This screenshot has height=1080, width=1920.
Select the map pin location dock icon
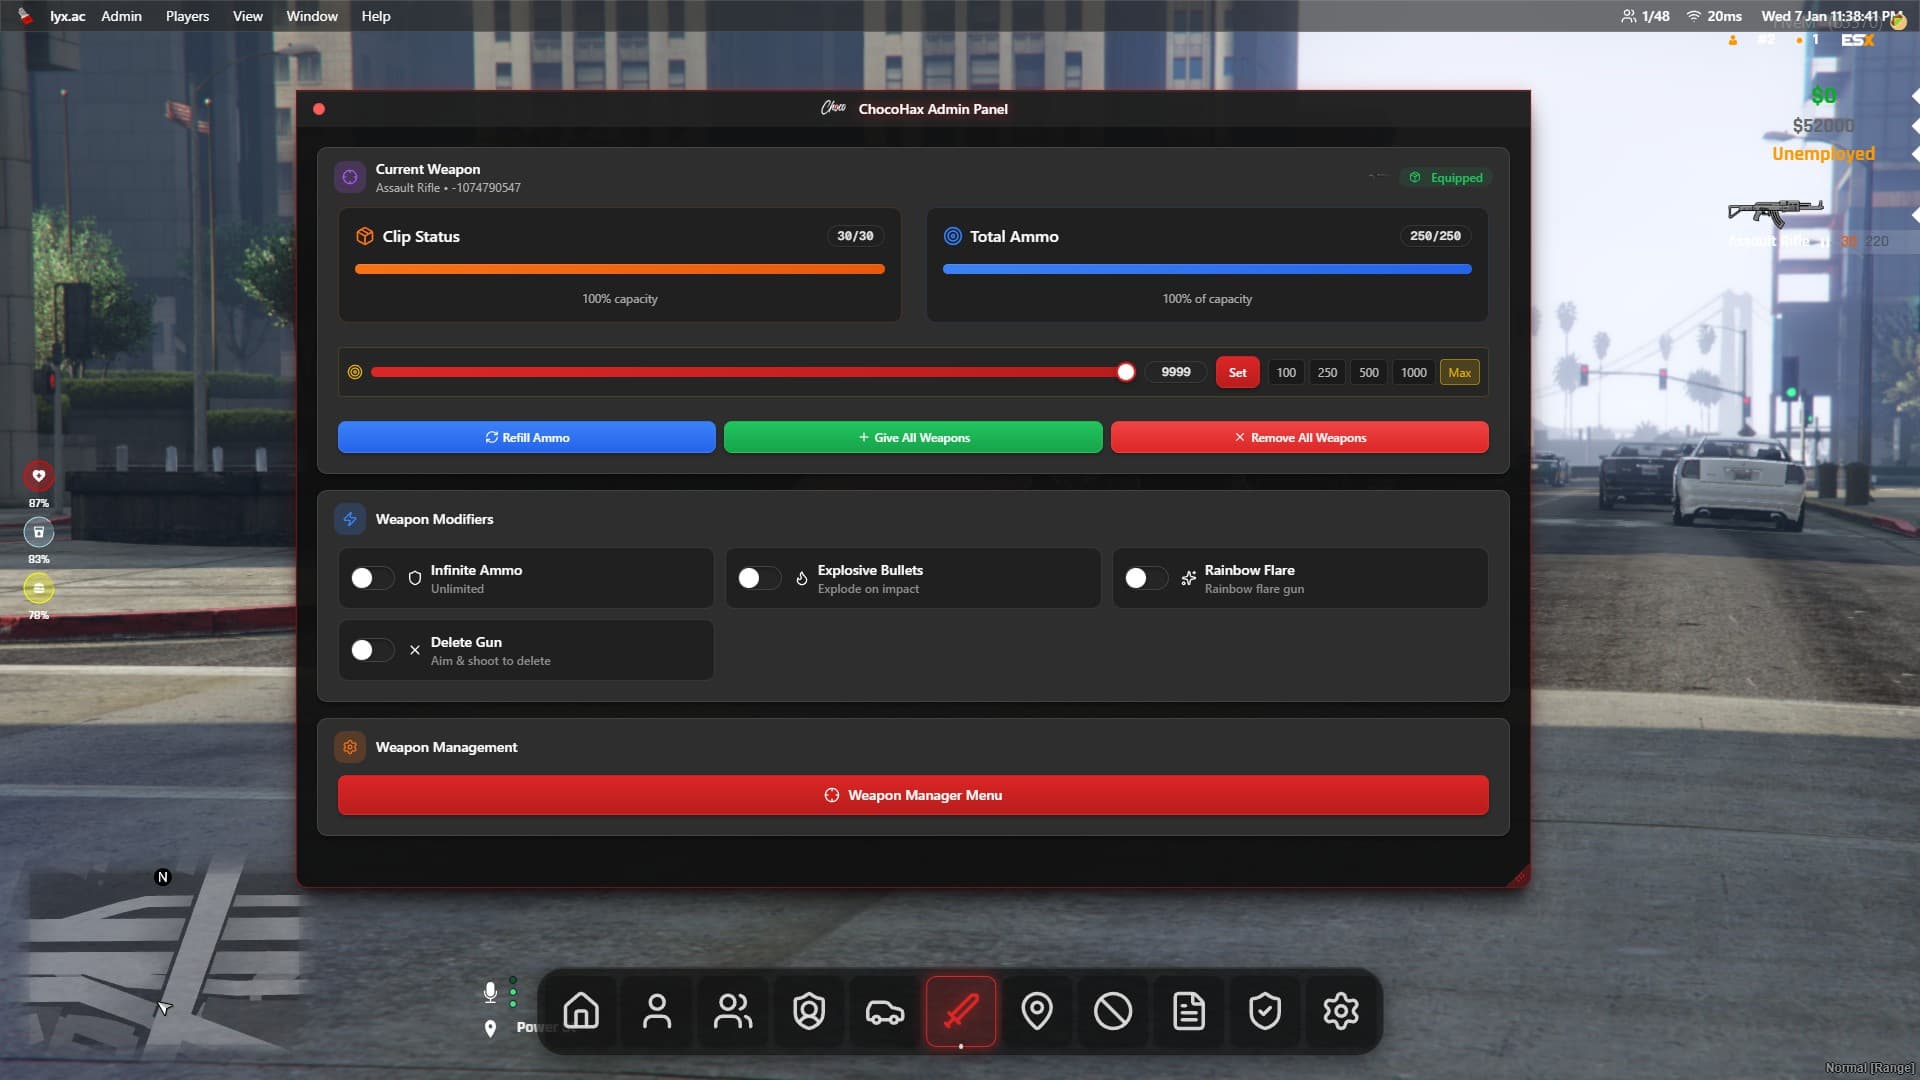coord(1037,1011)
